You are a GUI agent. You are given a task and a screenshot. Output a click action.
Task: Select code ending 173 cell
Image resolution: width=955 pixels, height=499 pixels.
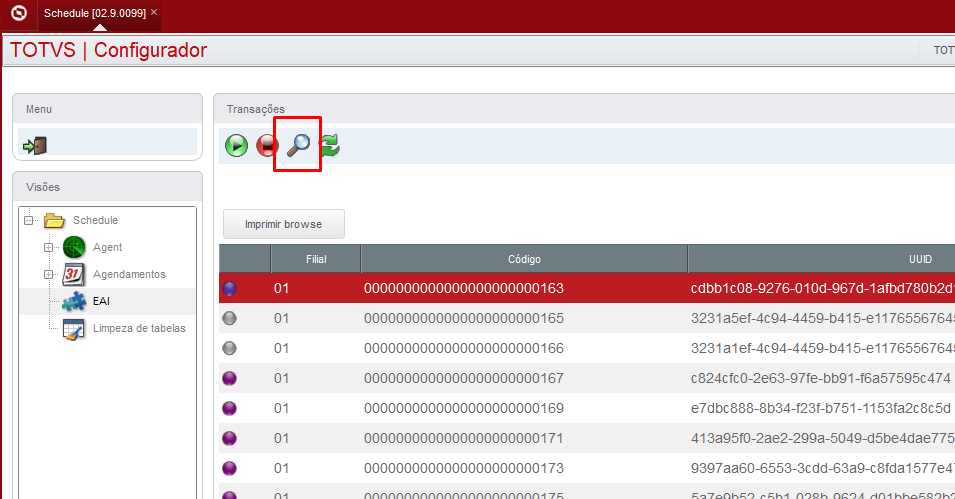[463, 468]
